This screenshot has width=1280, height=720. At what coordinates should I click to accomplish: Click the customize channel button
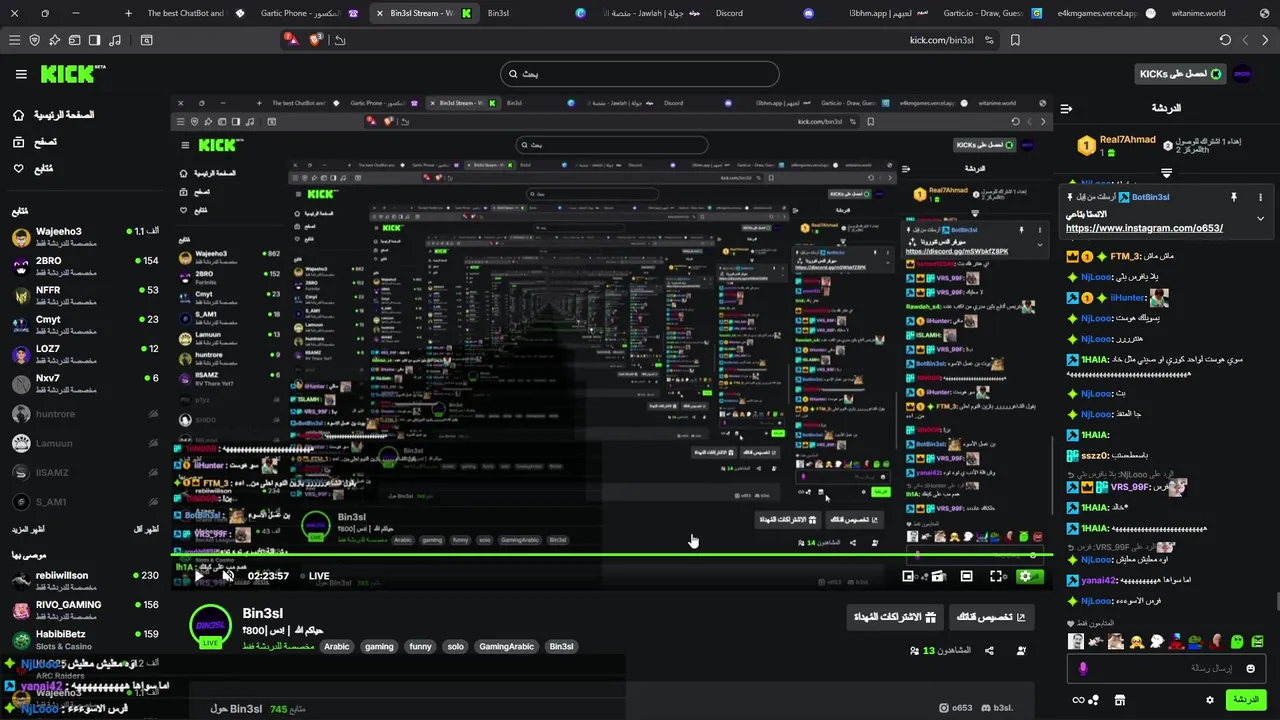coord(992,617)
